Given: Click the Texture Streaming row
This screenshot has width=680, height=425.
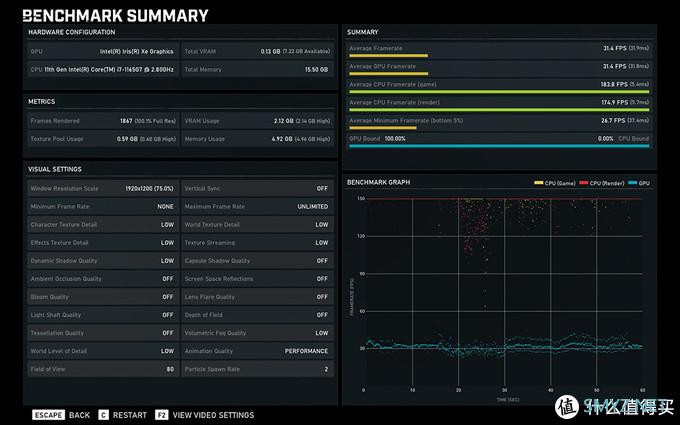Looking at the screenshot, I should tap(258, 242).
